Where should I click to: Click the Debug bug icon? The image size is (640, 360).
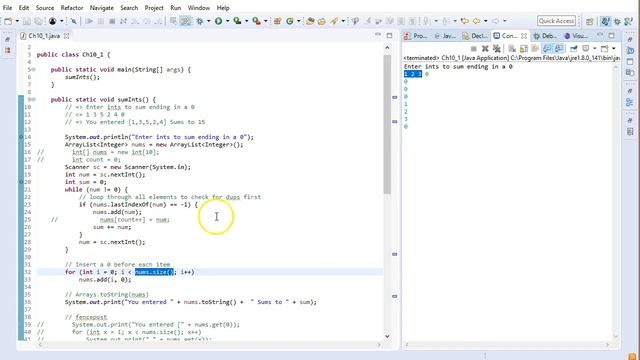200,21
